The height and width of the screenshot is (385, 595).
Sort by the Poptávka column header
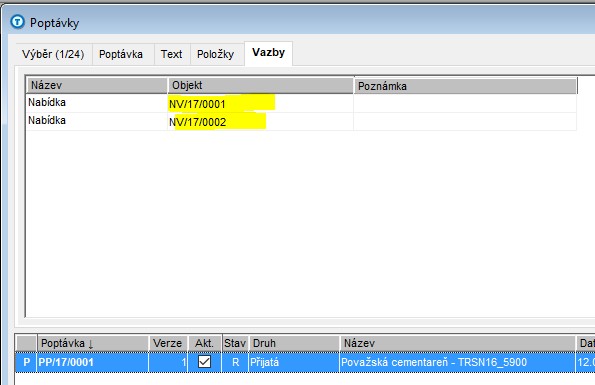[x=92, y=343]
